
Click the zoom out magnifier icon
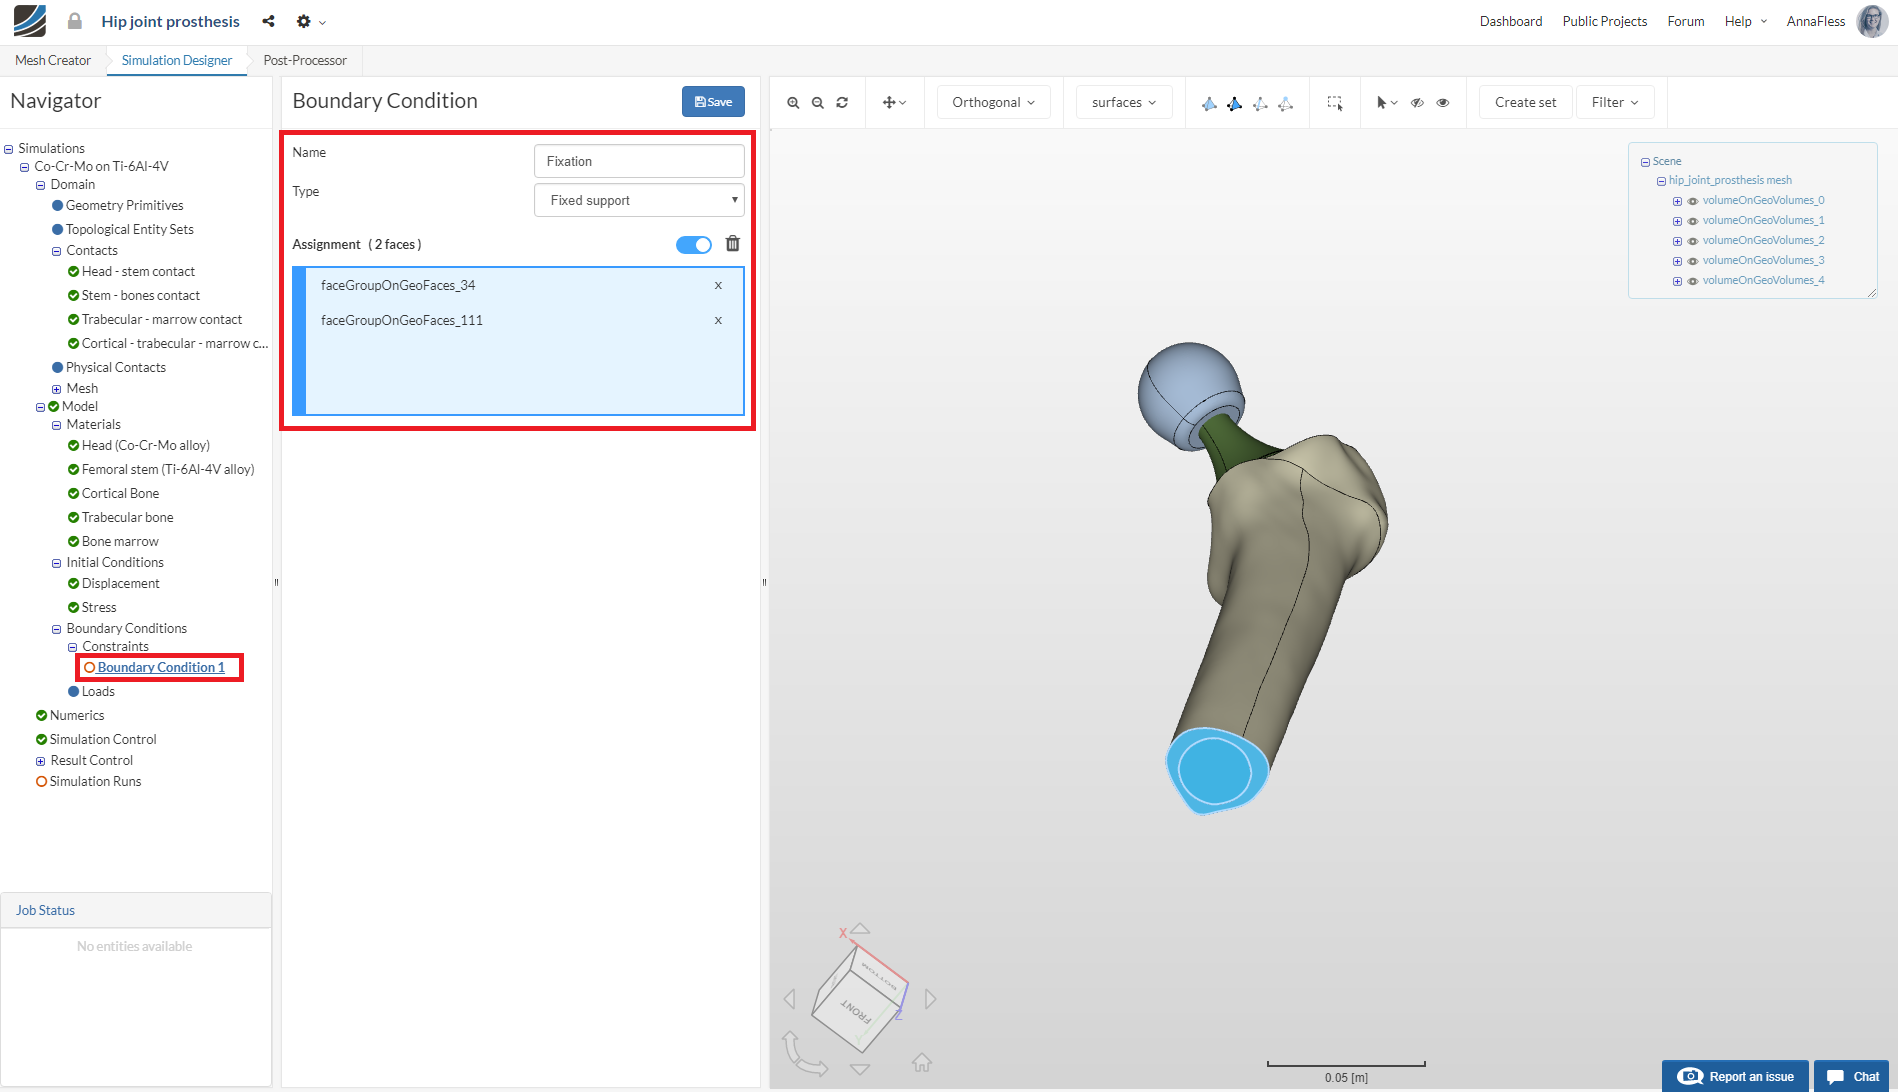818,103
